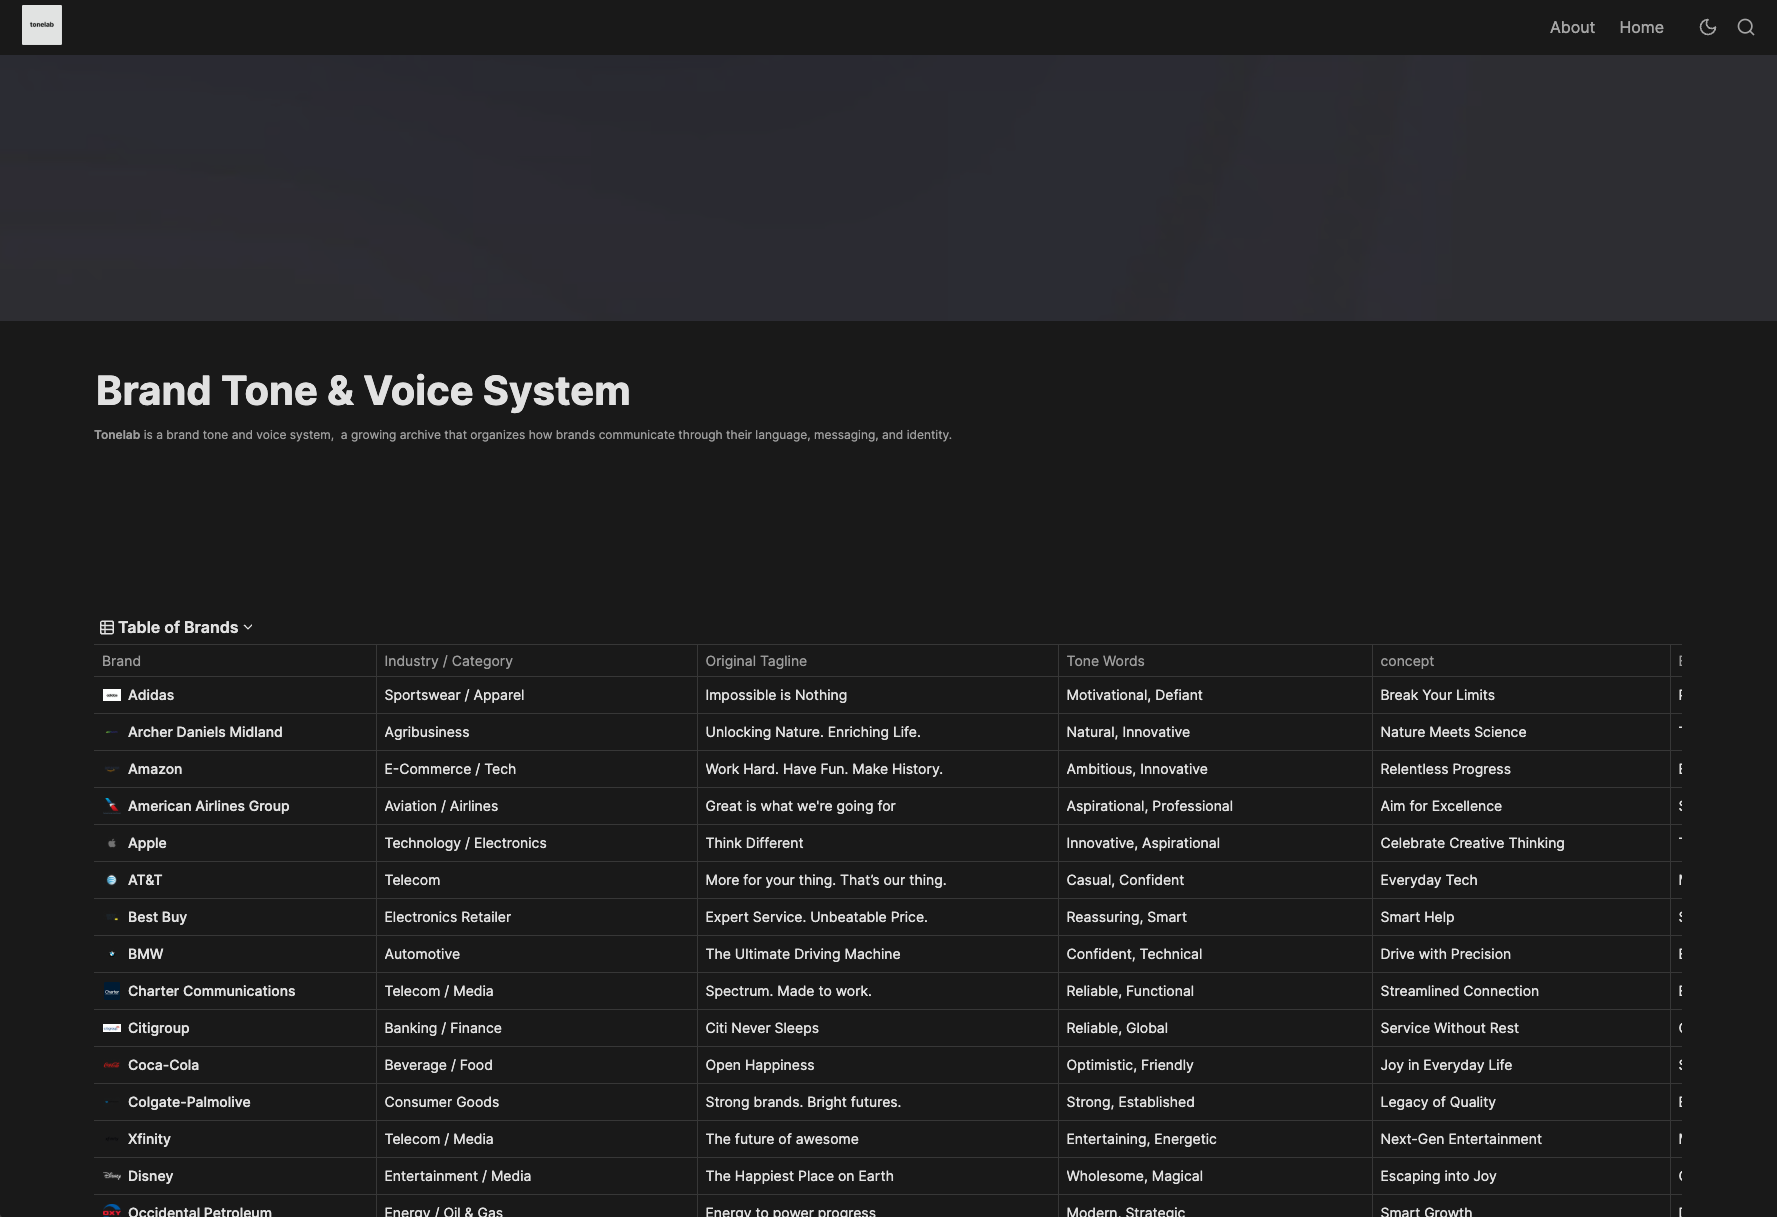1777x1217 pixels.
Task: Open the Amazon brand row
Action: pos(155,769)
